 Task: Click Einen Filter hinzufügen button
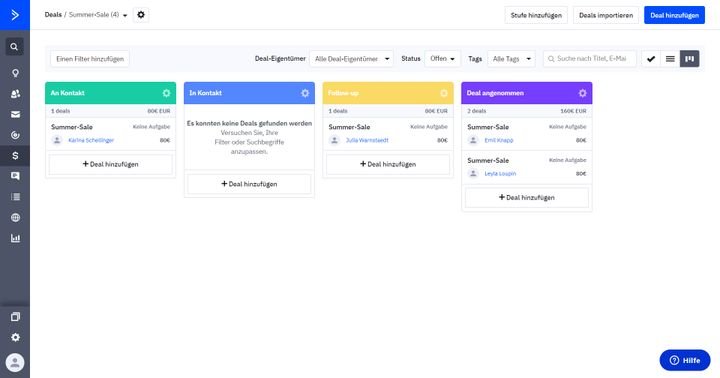coord(90,59)
